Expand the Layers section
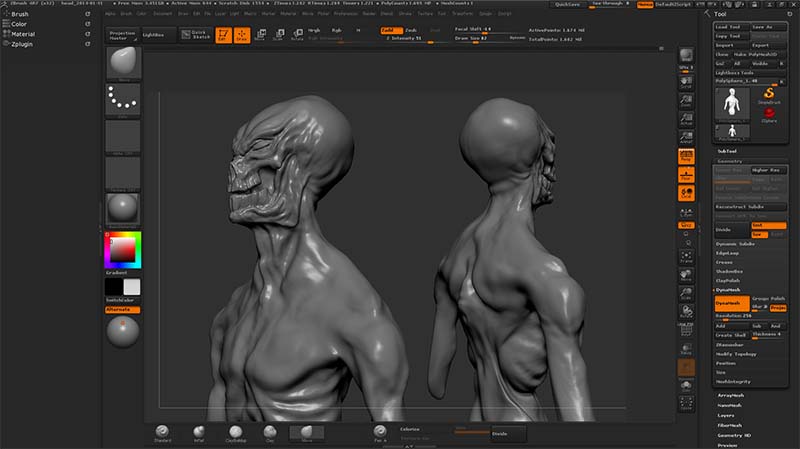Viewport: 800px width, 449px height. pos(726,415)
